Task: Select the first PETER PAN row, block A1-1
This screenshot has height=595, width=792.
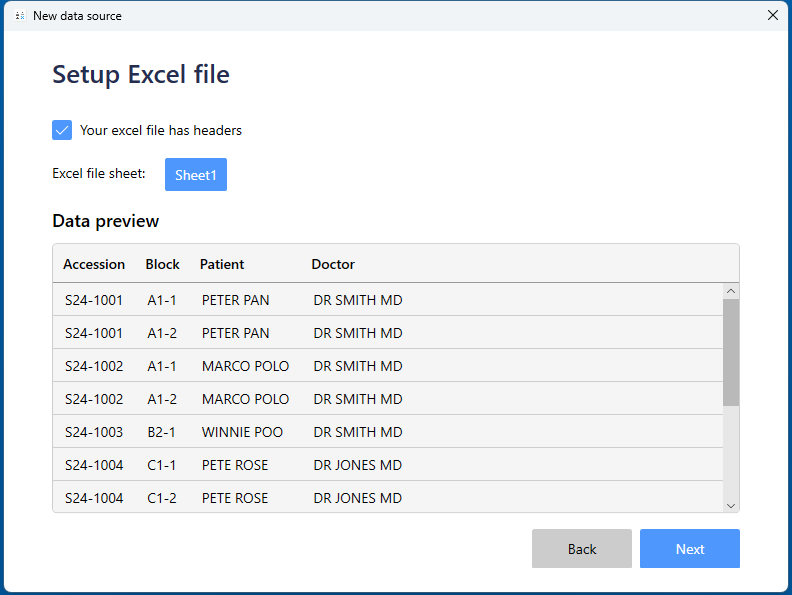Action: 235,300
